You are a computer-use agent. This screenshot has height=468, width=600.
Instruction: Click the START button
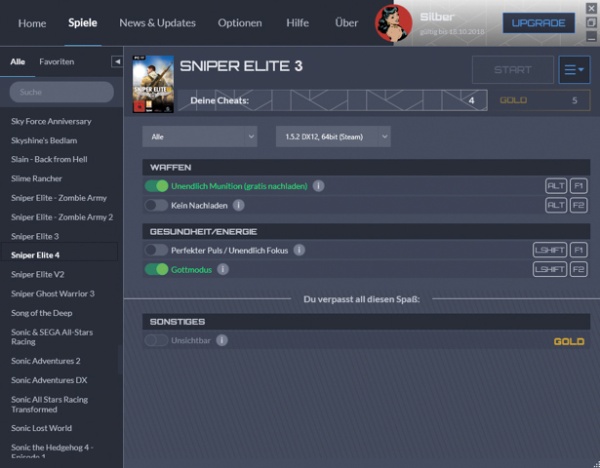click(x=513, y=70)
